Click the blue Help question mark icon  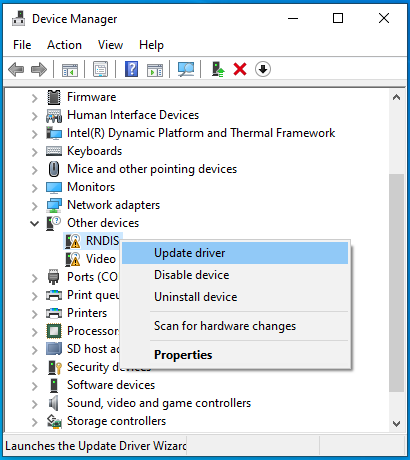(x=131, y=69)
